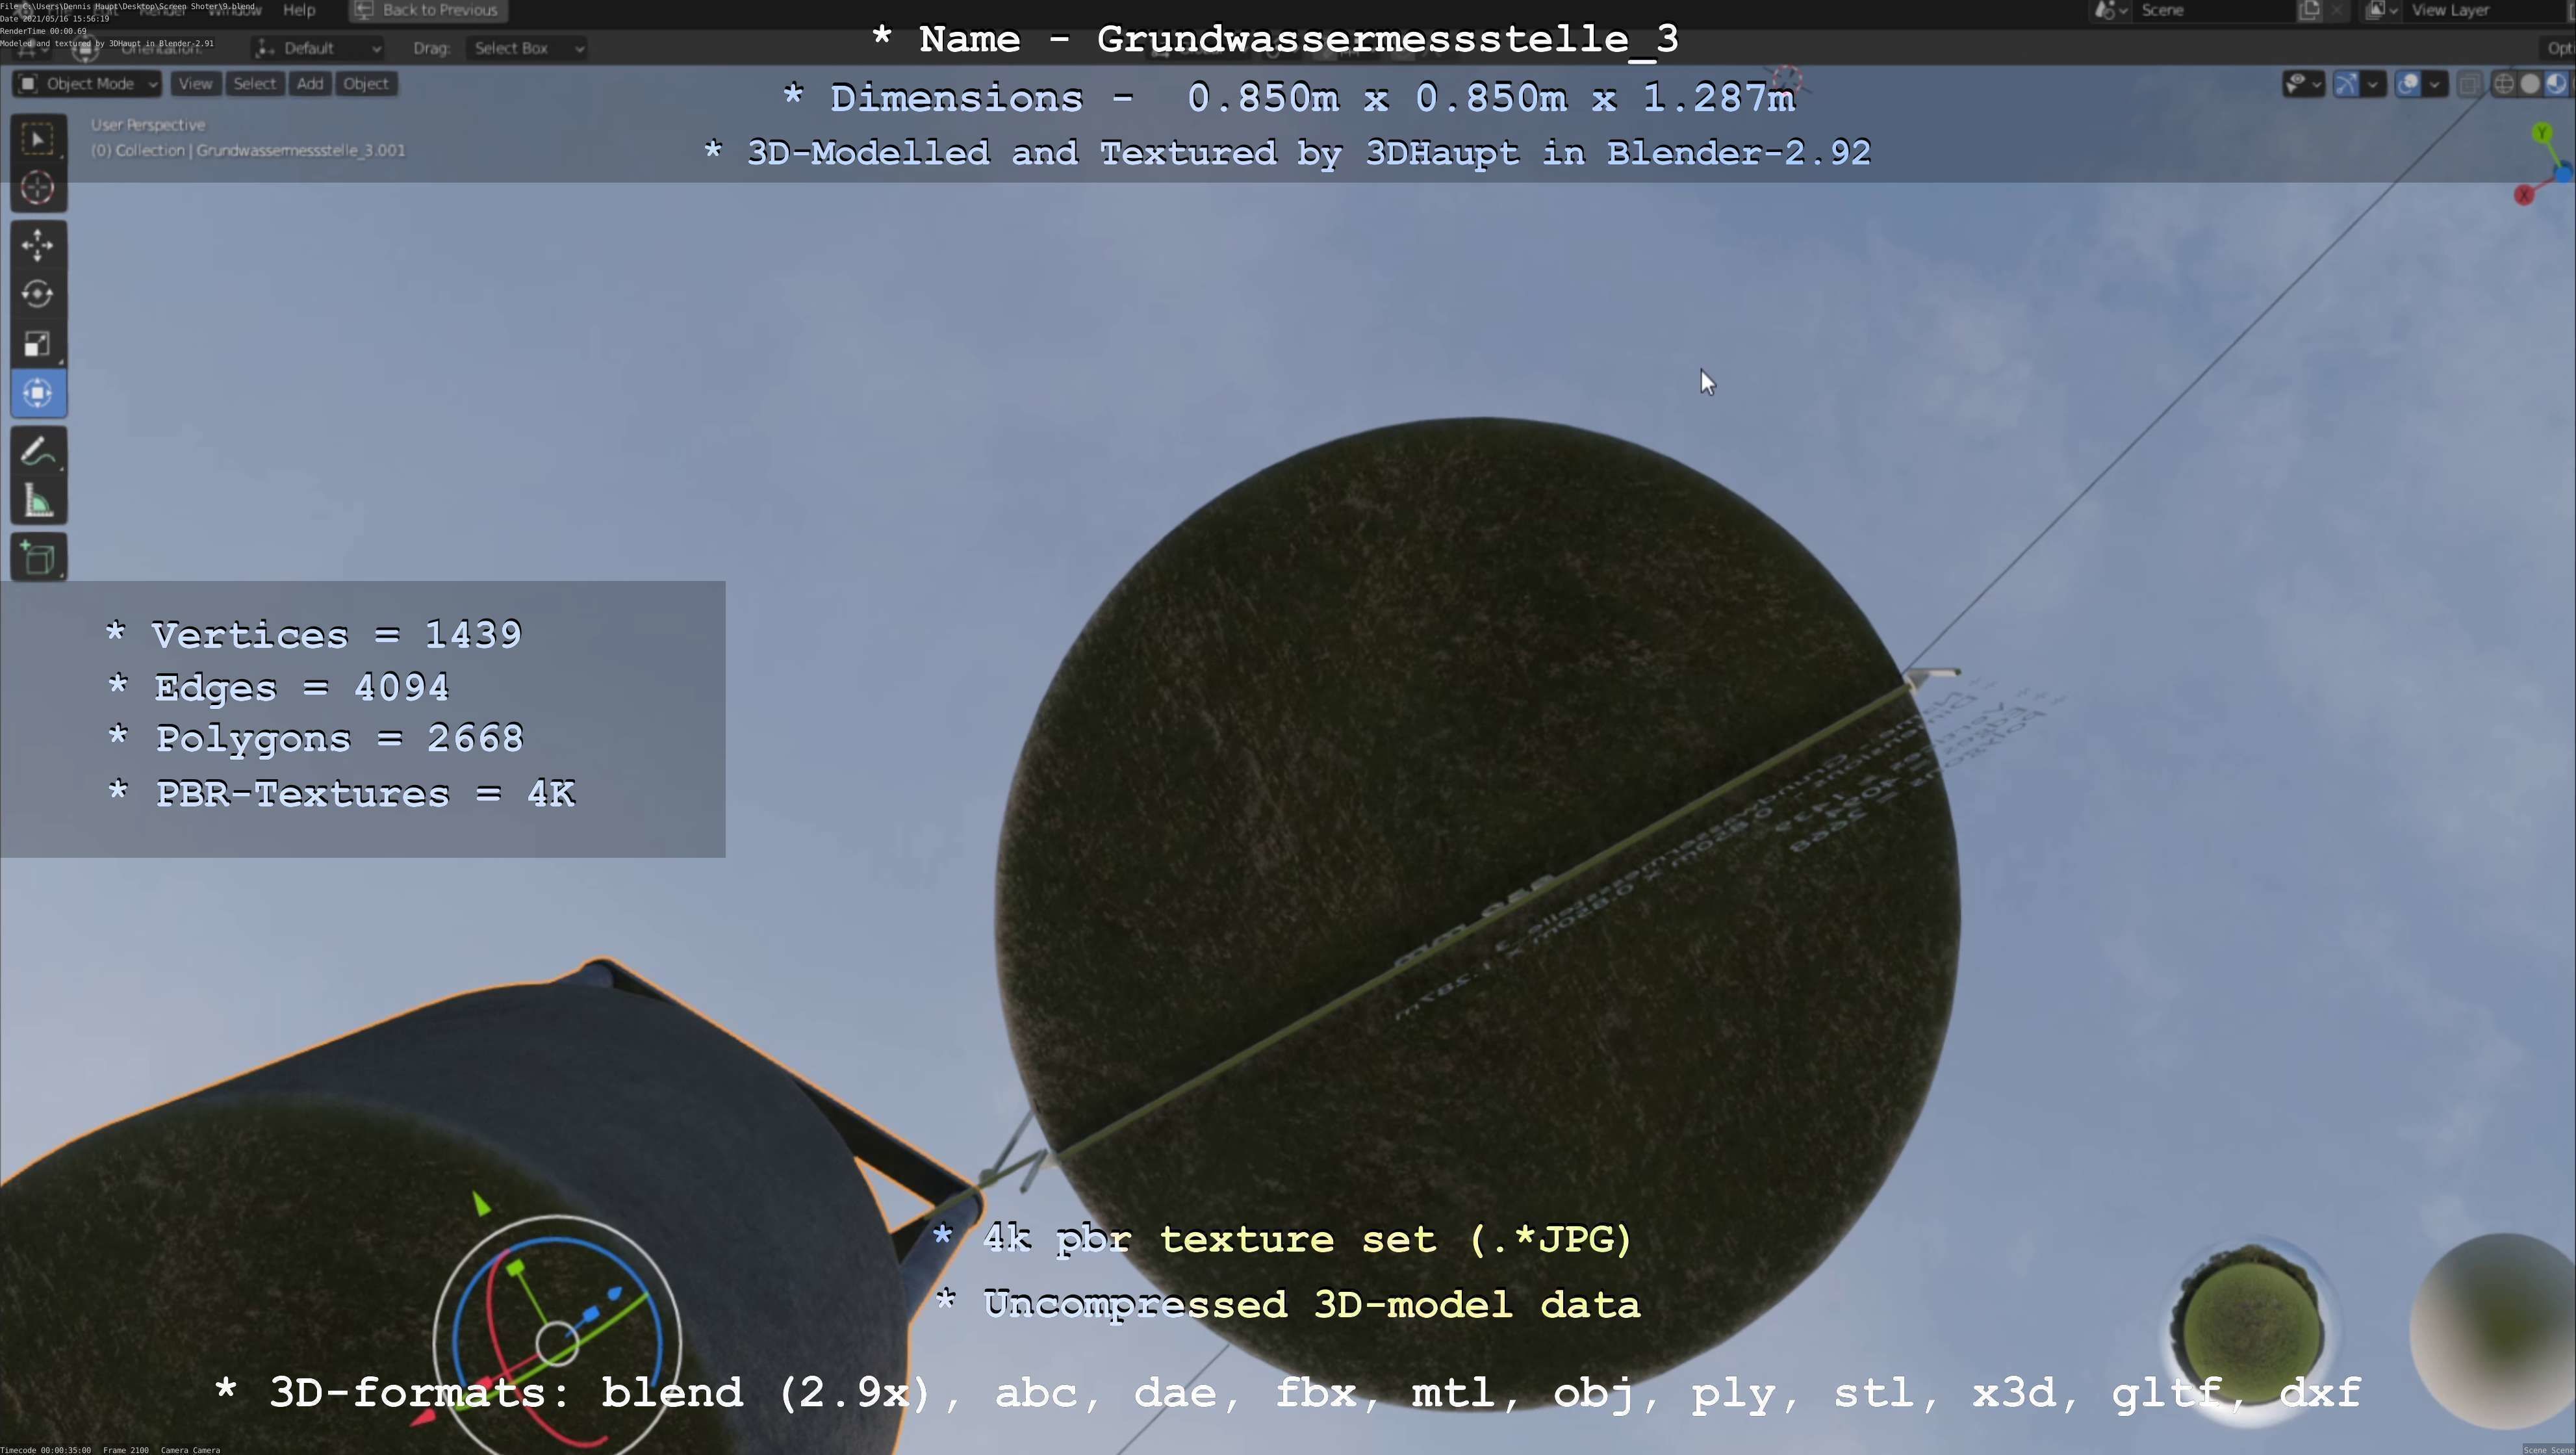The image size is (2576, 1455).
Task: Click the Back to Previous screen icon
Action: (x=364, y=10)
